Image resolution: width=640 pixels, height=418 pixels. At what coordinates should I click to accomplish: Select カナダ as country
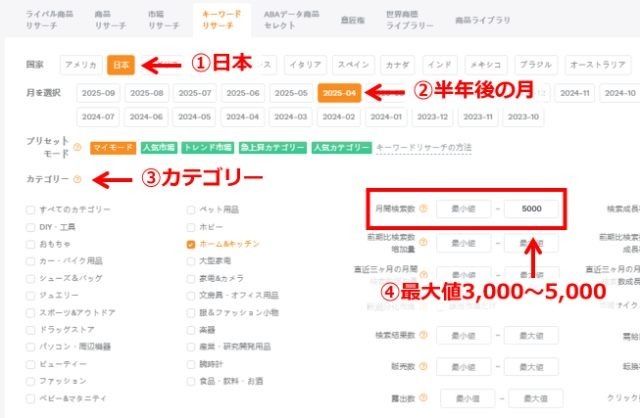click(398, 65)
